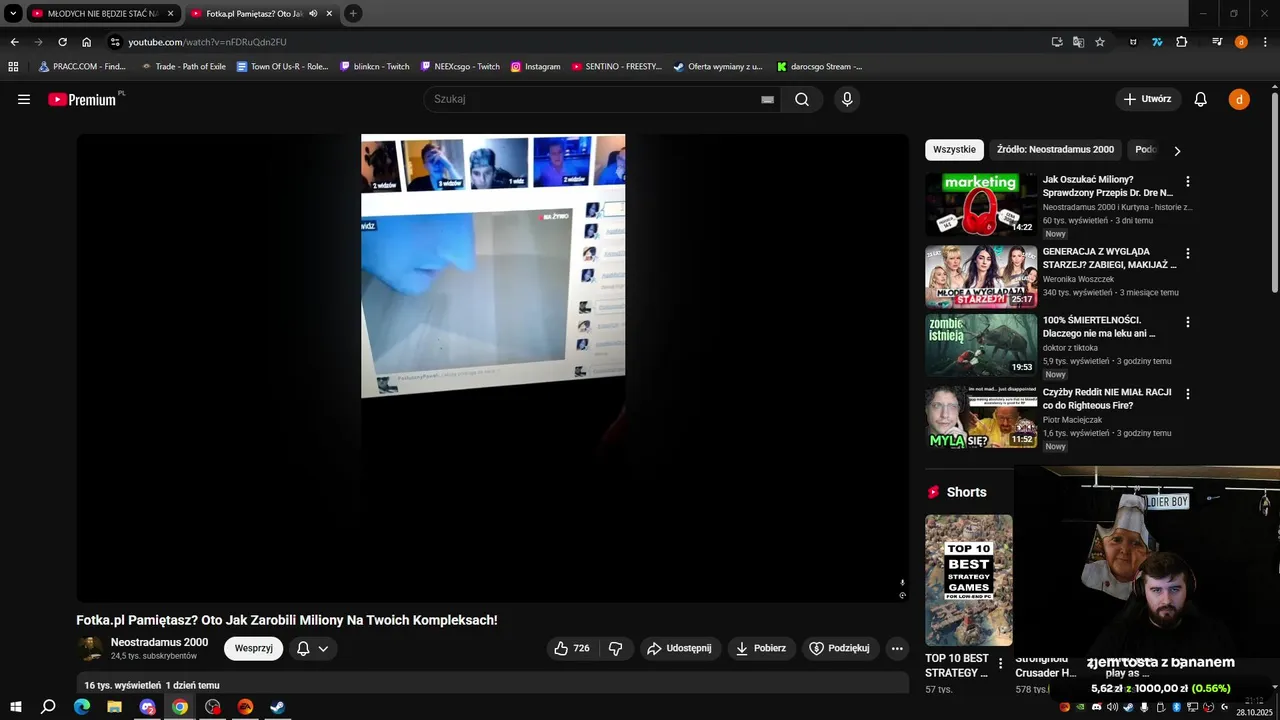Open a new Chrome tab
Image resolution: width=1280 pixels, height=720 pixels.
click(353, 14)
